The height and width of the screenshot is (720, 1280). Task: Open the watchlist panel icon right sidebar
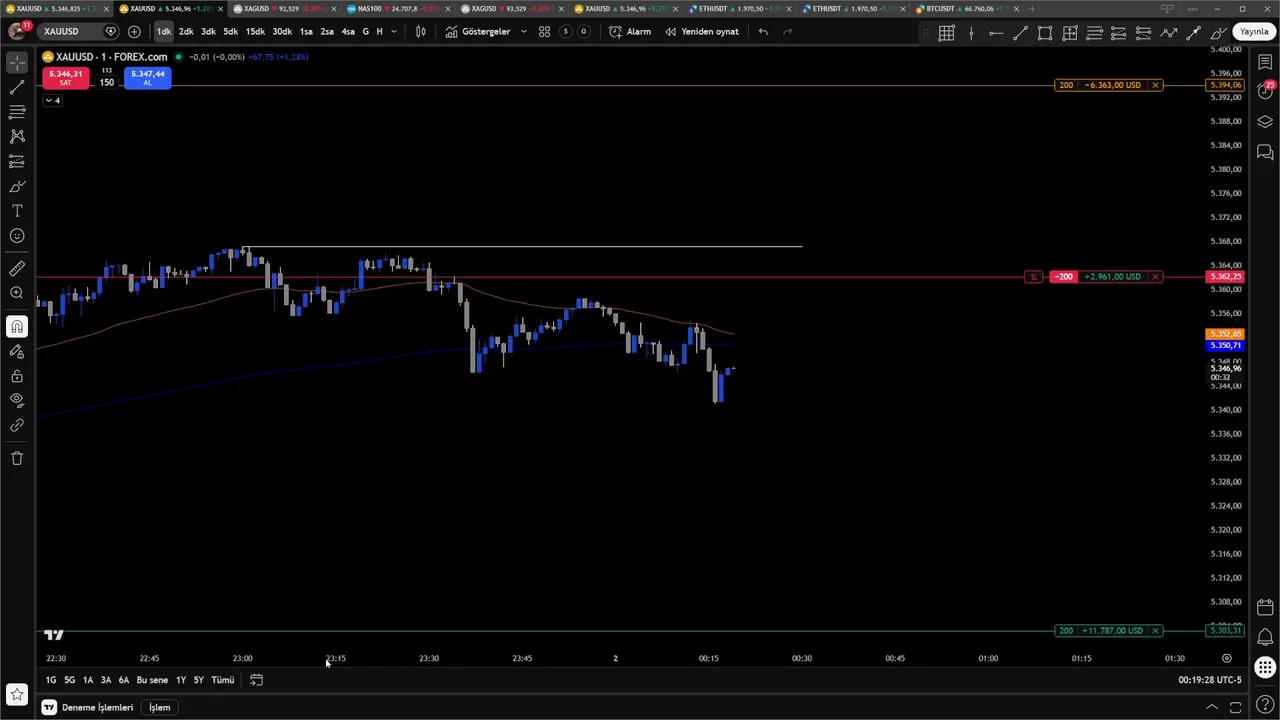point(1265,62)
